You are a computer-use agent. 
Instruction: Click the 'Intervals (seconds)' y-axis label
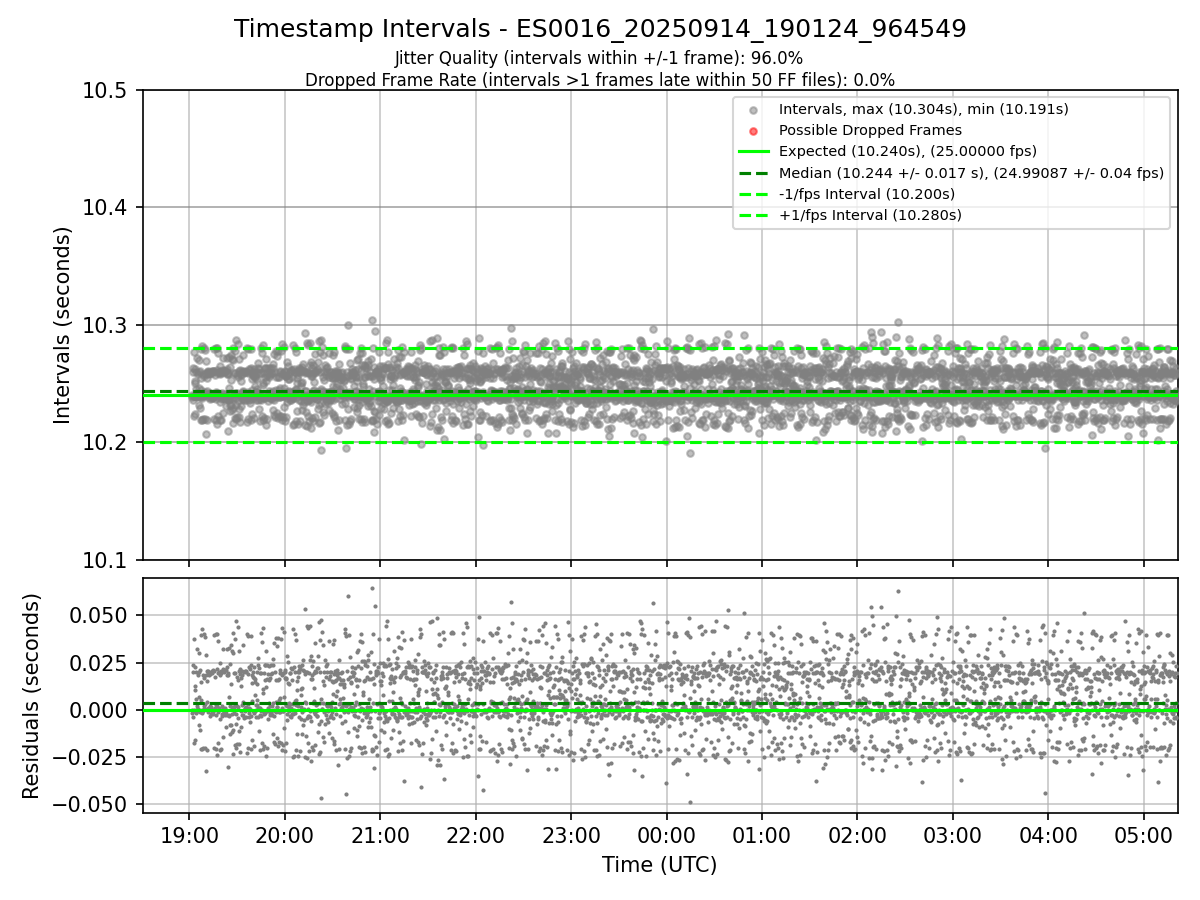63,325
